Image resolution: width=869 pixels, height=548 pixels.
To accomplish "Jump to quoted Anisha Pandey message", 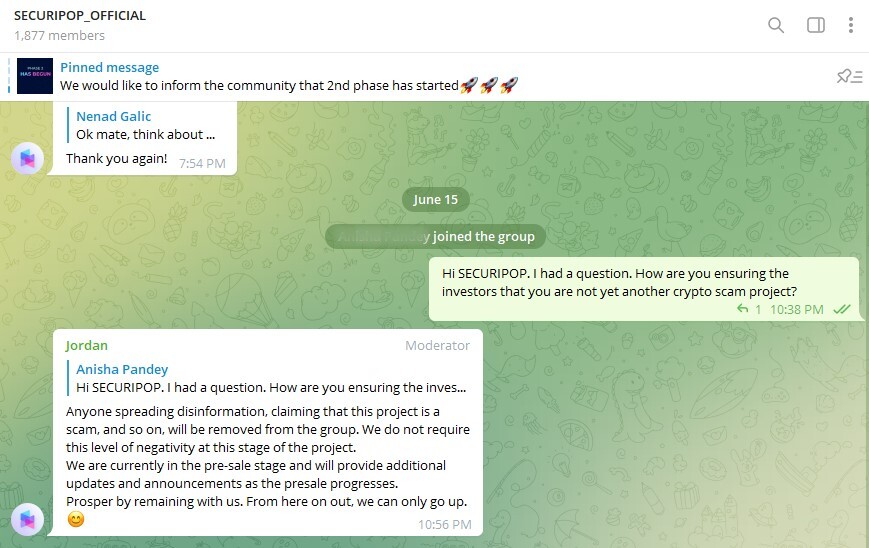I will 267,378.
